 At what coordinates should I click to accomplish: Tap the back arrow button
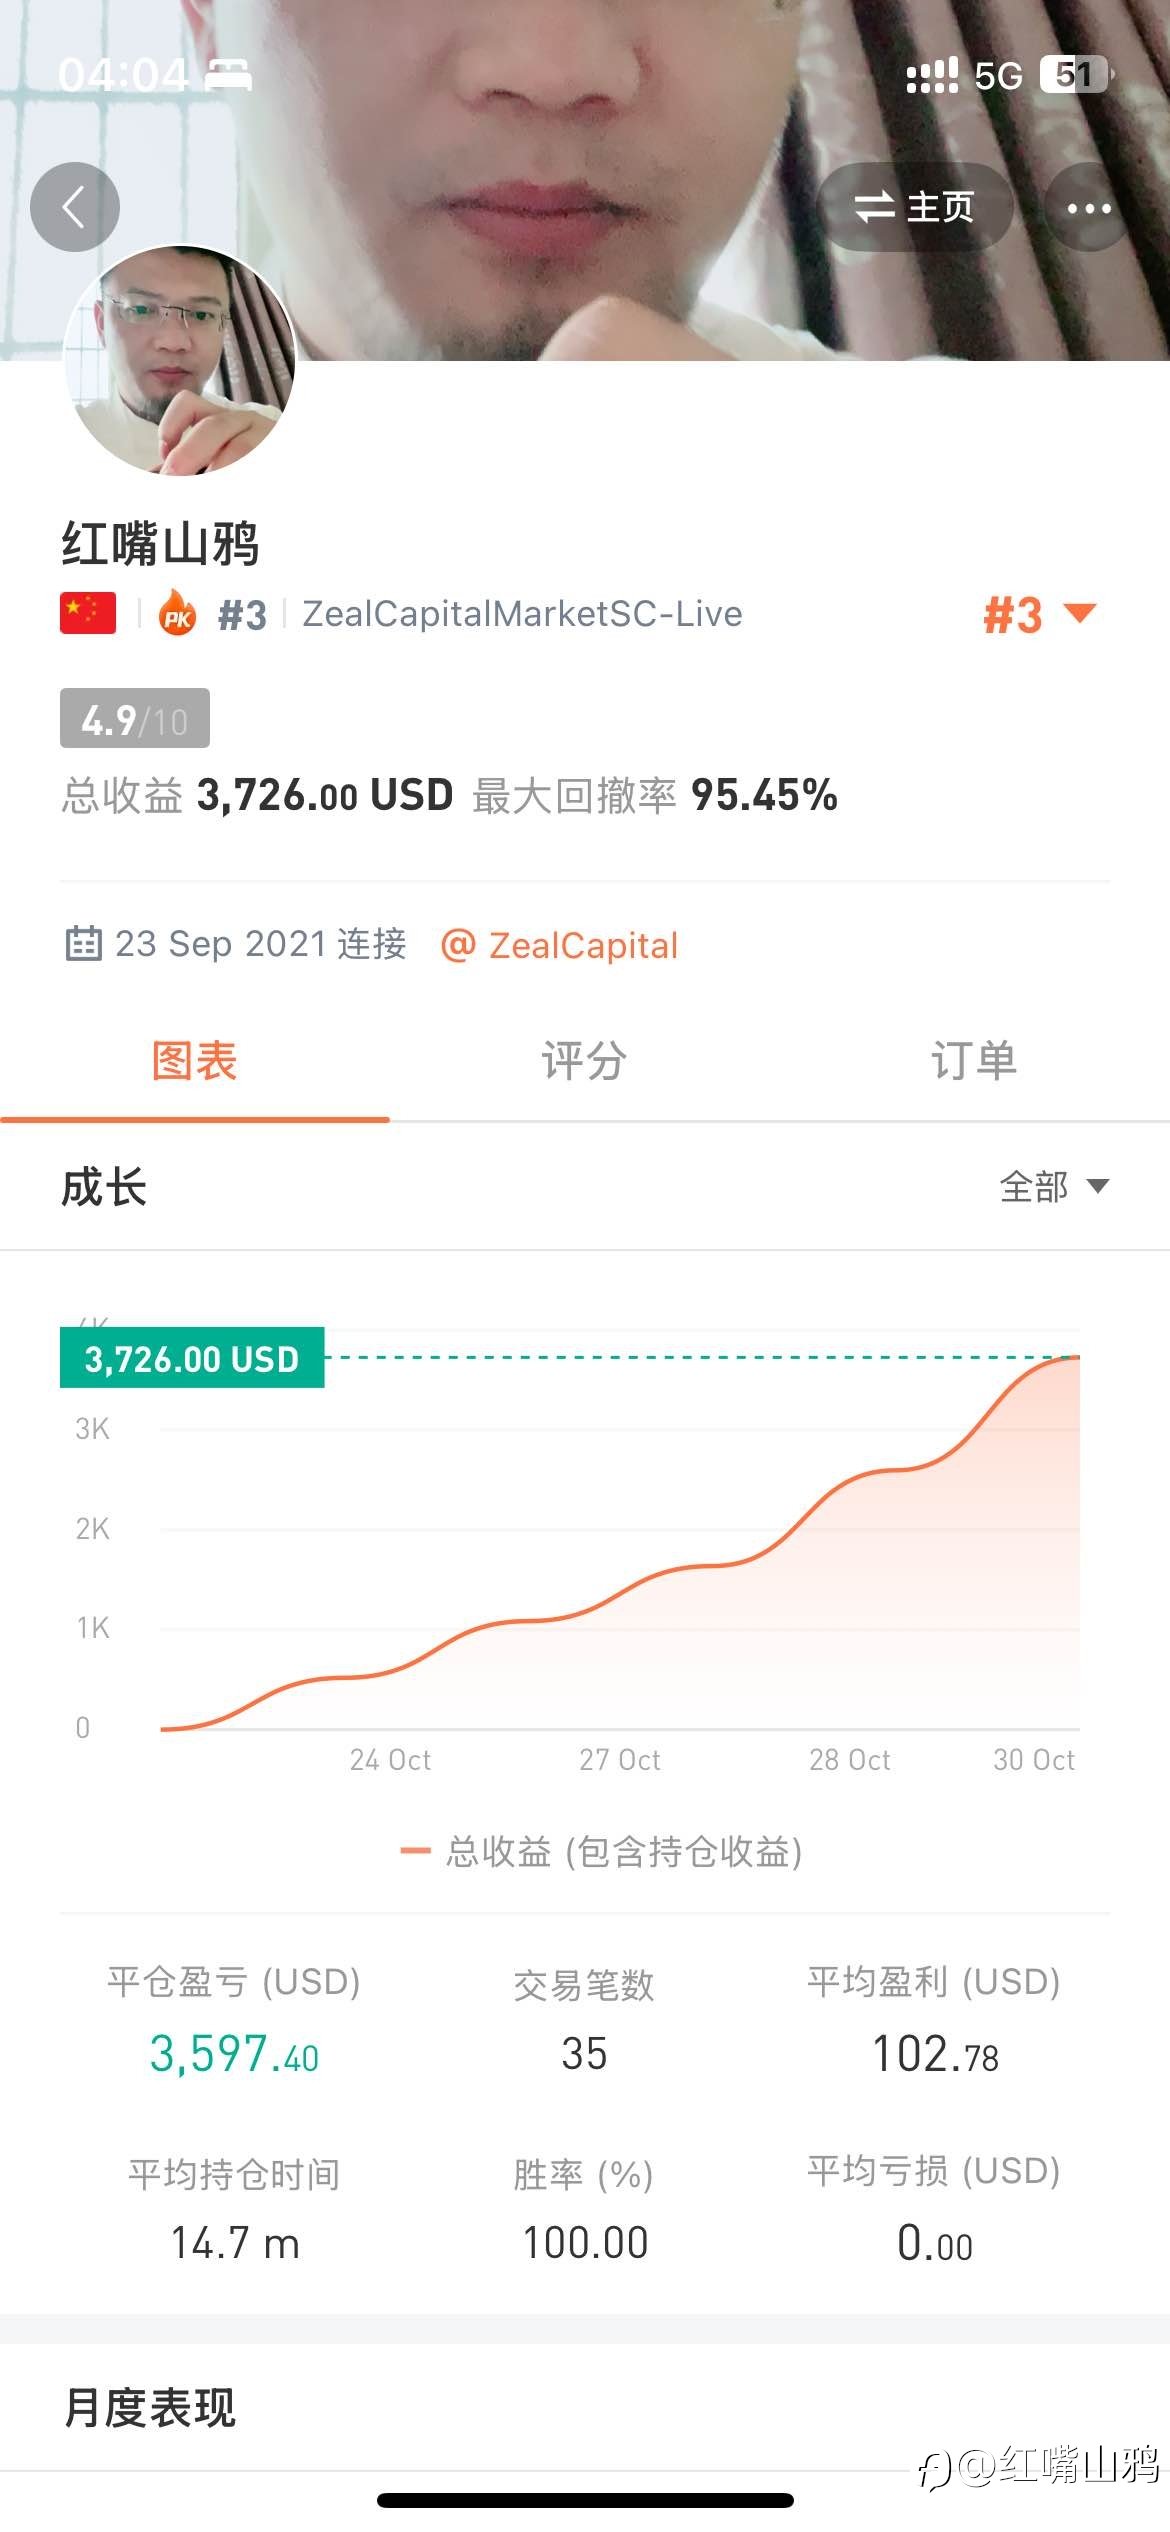[x=75, y=207]
